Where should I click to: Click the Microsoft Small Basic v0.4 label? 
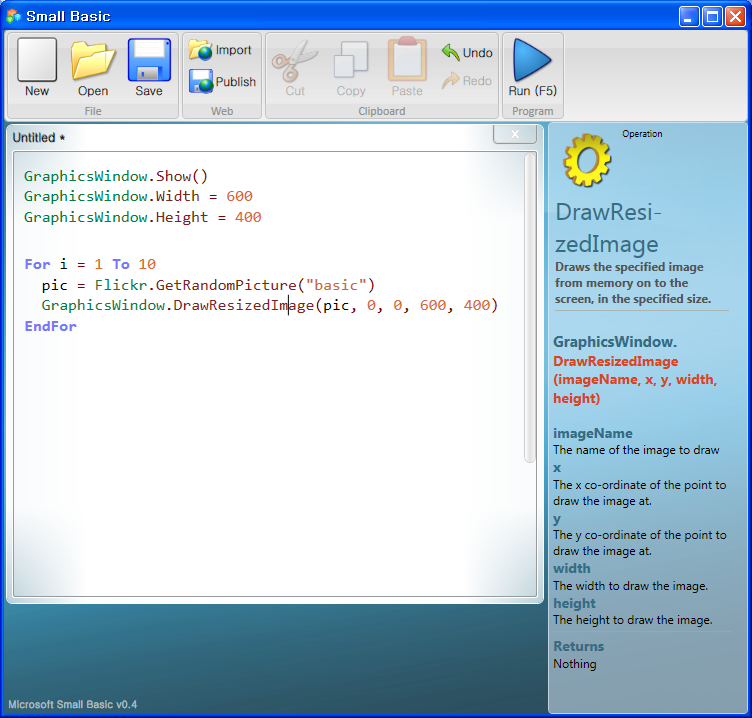point(72,704)
